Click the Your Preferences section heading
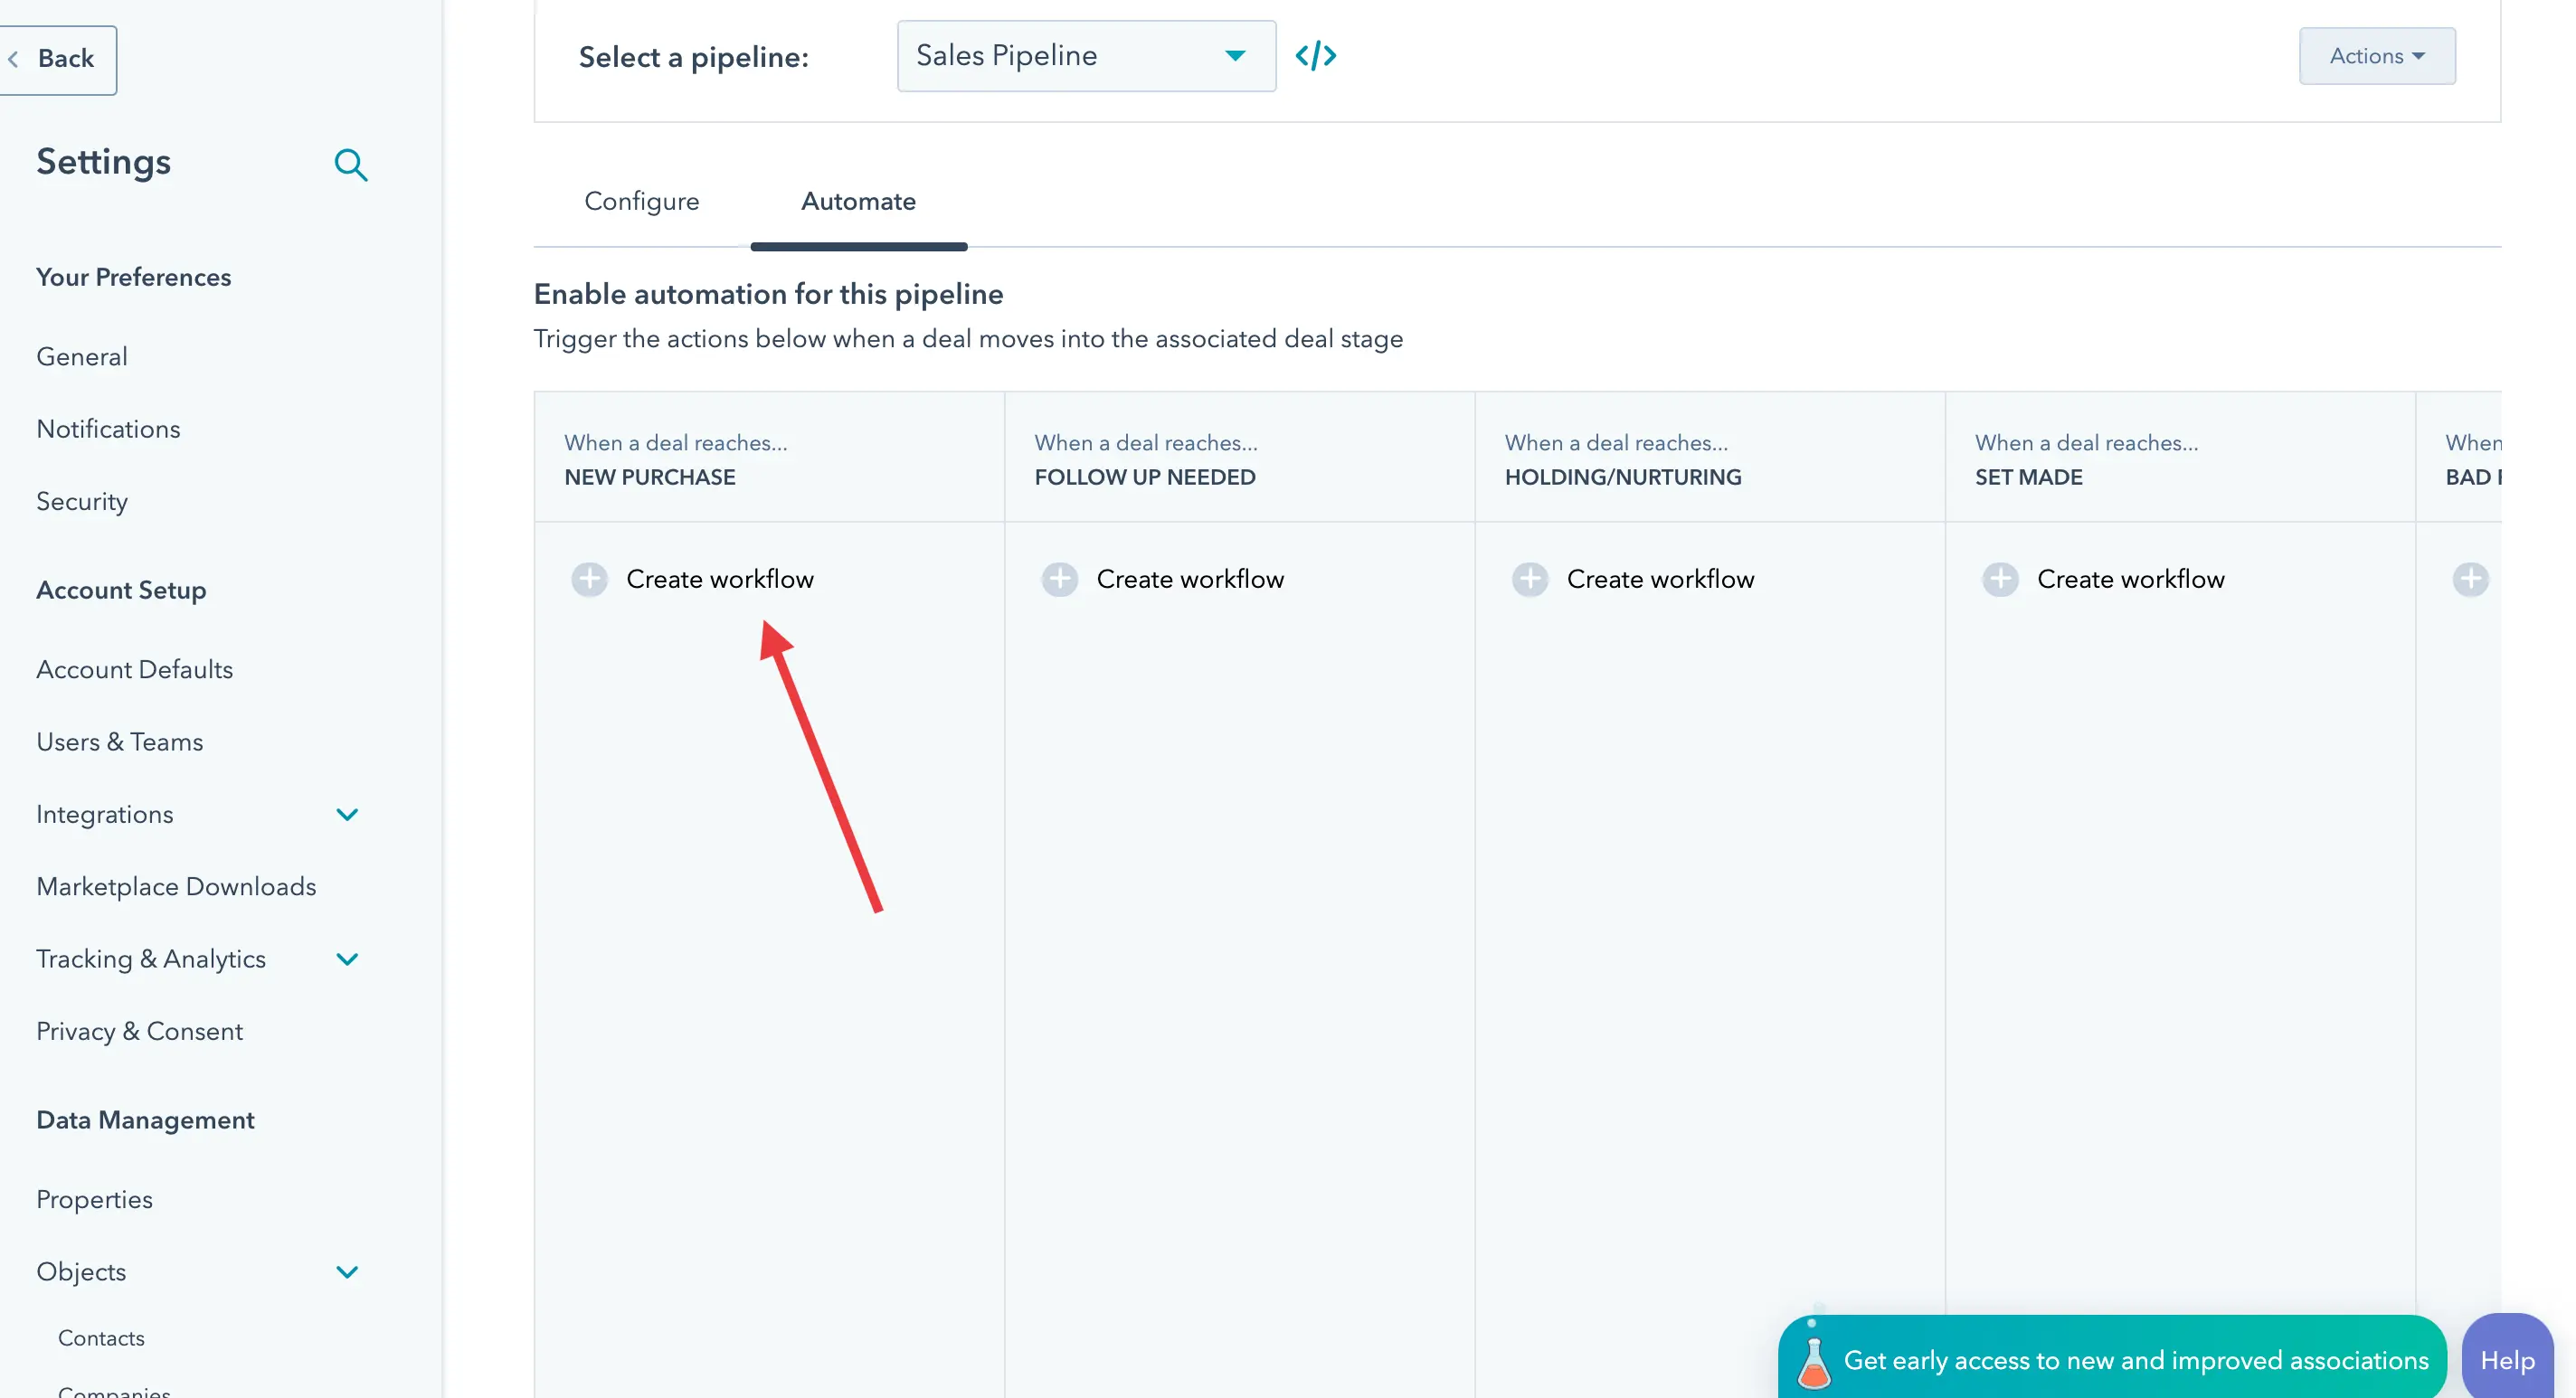 (x=133, y=277)
